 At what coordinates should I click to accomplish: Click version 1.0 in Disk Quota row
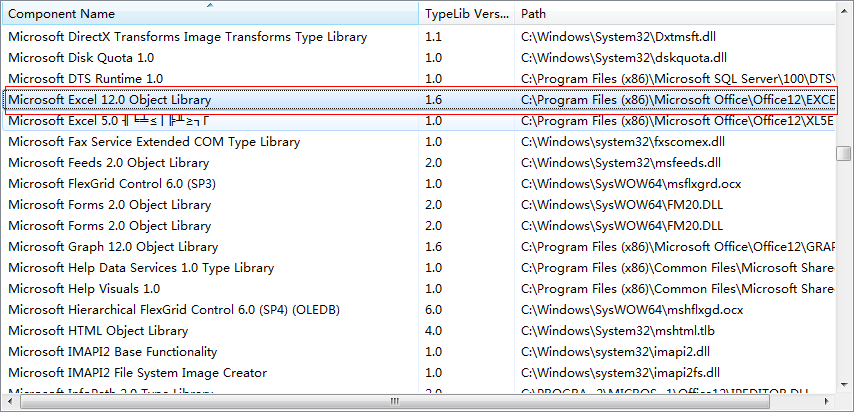(x=433, y=58)
